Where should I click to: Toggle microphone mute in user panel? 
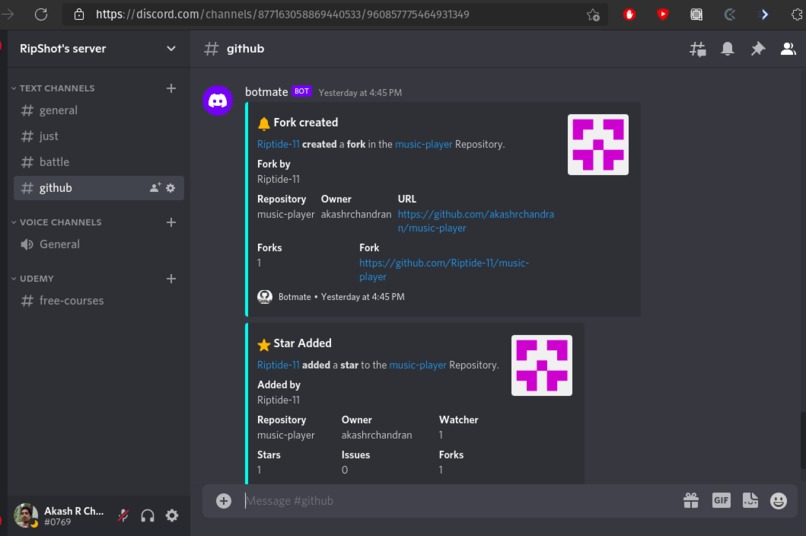point(123,515)
